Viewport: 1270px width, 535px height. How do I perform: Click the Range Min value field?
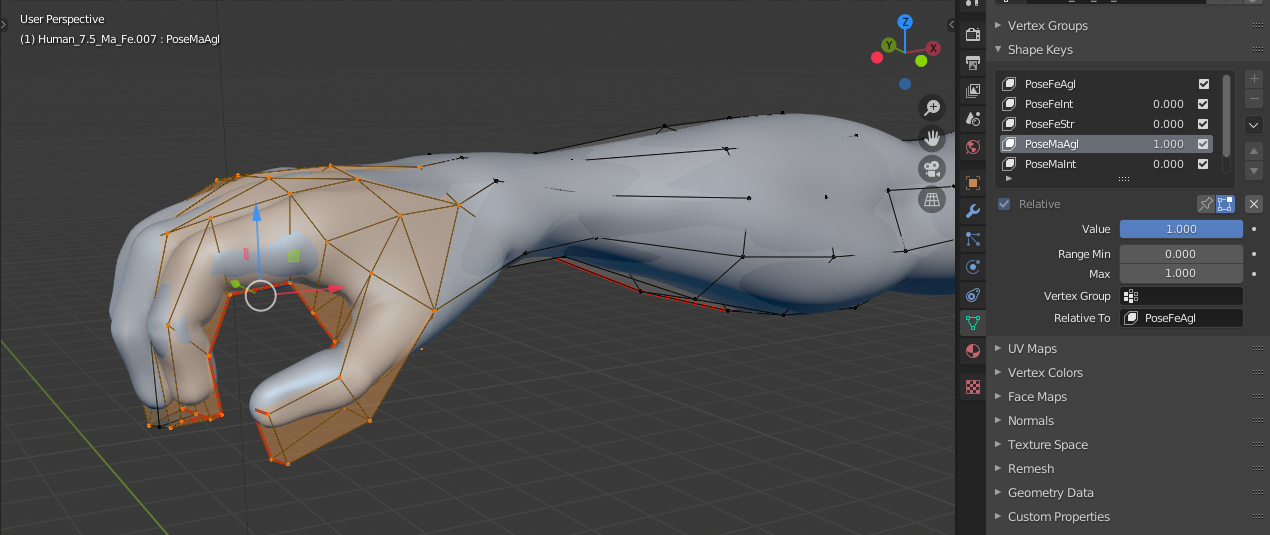pos(1181,254)
